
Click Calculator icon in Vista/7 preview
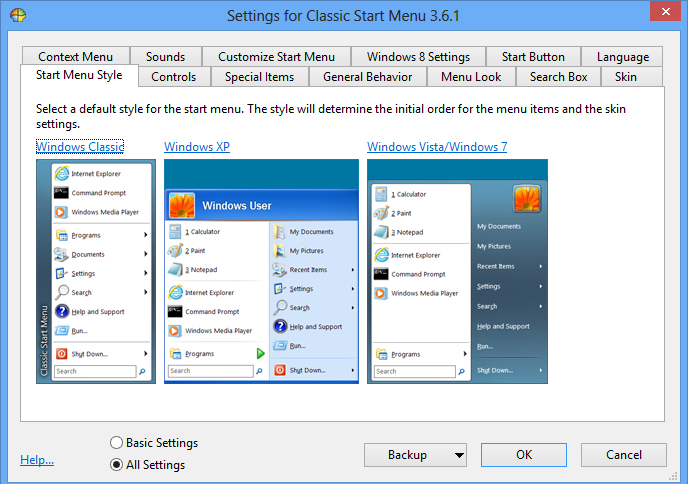click(x=381, y=194)
